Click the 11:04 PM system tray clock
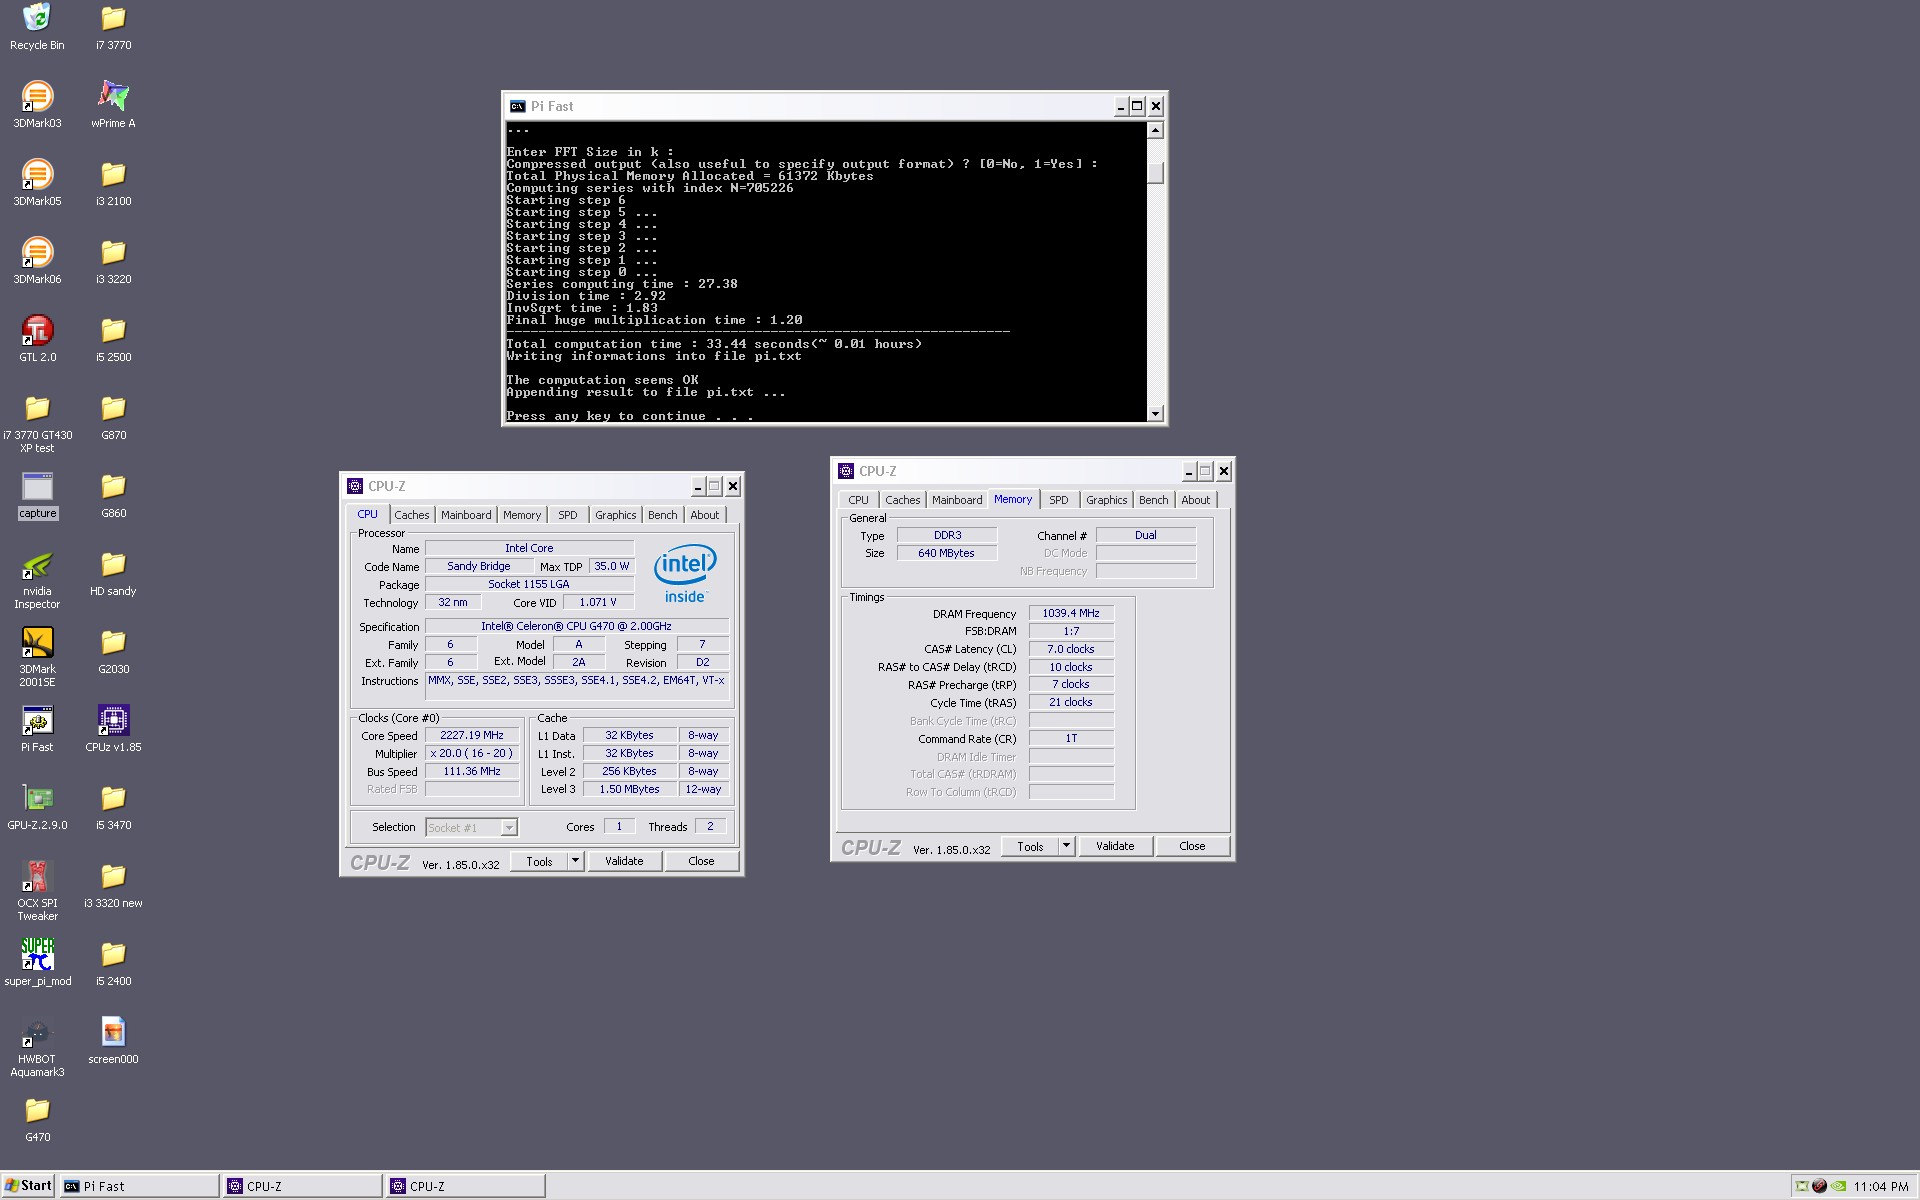1920x1200 pixels. [1881, 1187]
